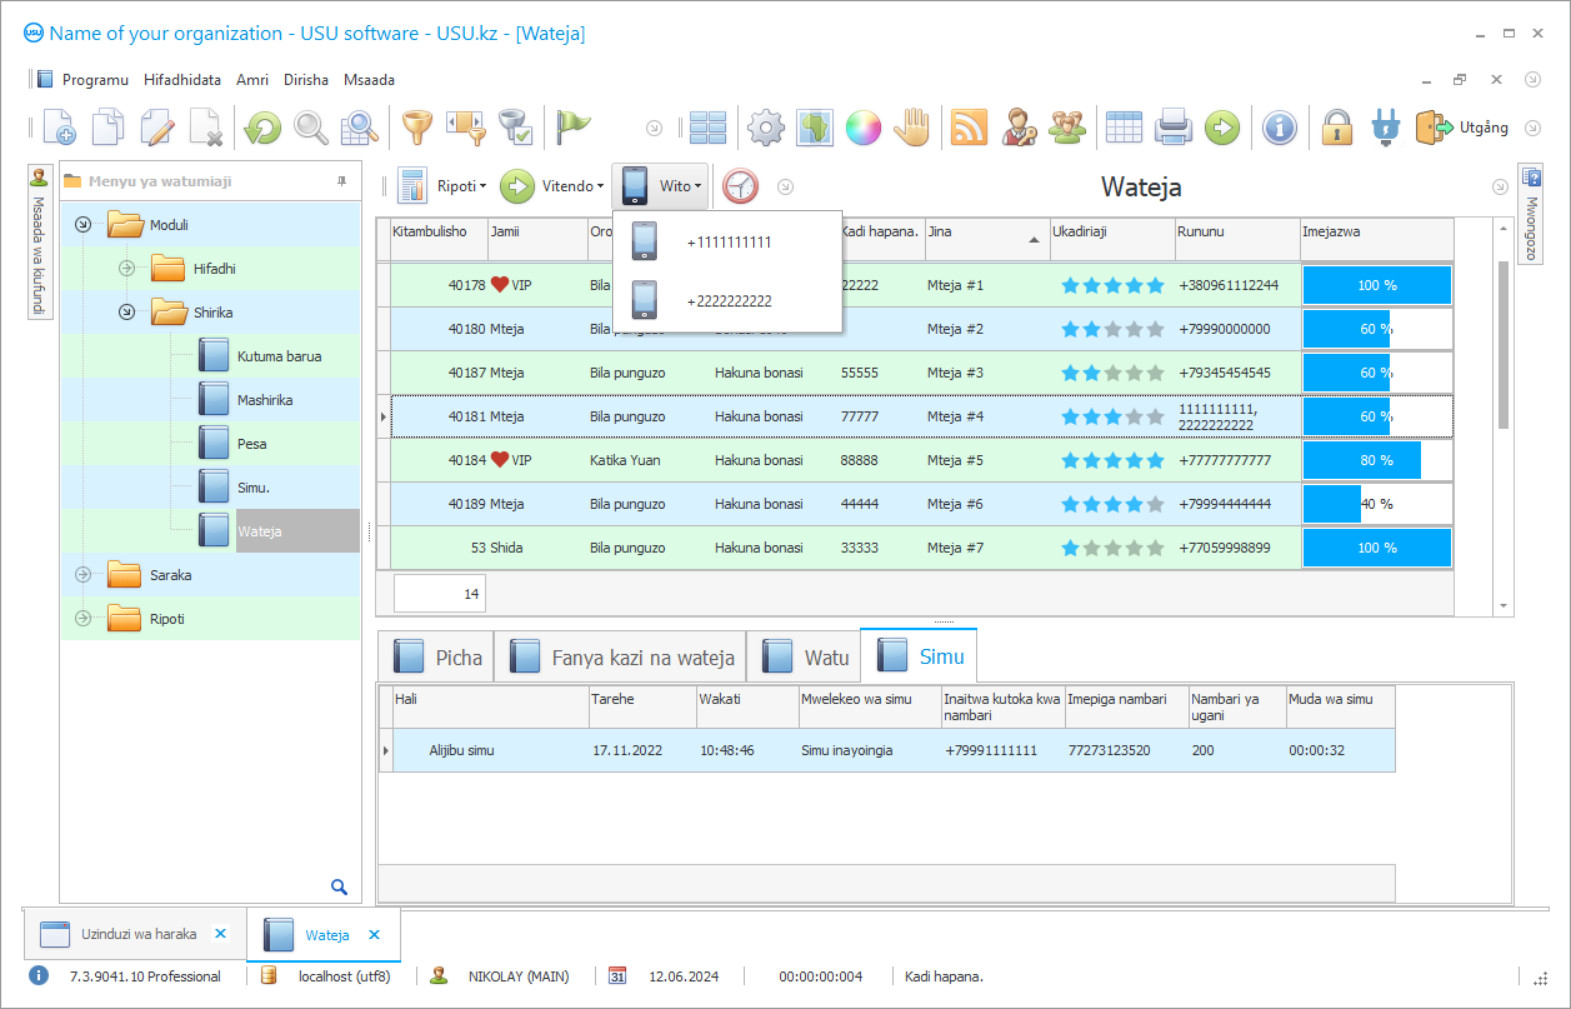1571x1009 pixels.
Task: Open the filter funnel icon
Action: pyautogui.click(x=417, y=128)
